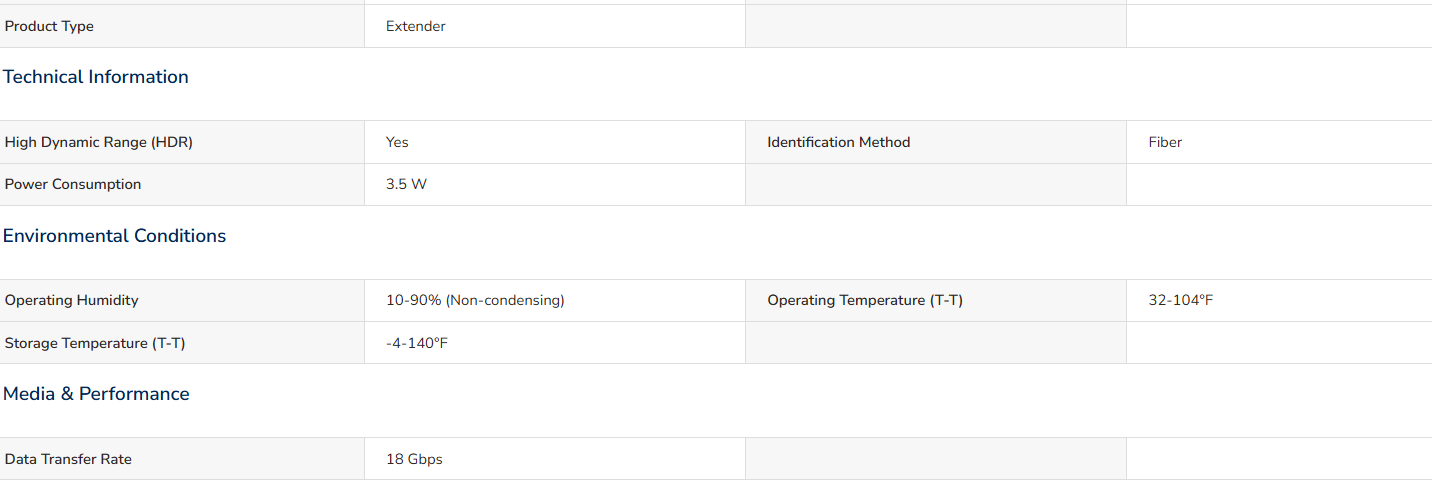Click the Identification Method label
1432x480 pixels.
point(839,142)
